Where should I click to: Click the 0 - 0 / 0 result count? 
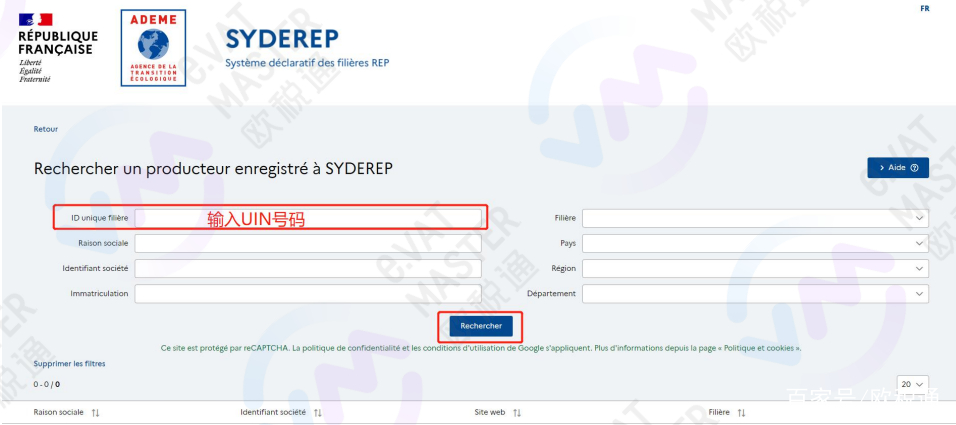46,384
